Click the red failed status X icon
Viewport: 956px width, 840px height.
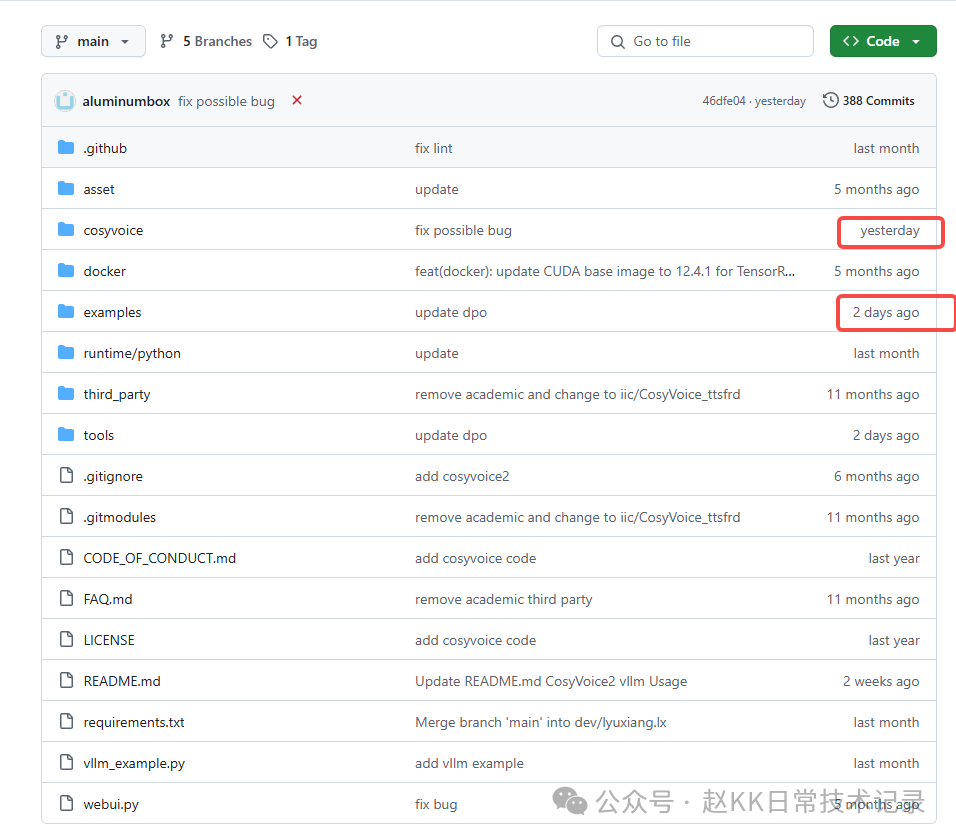point(297,100)
